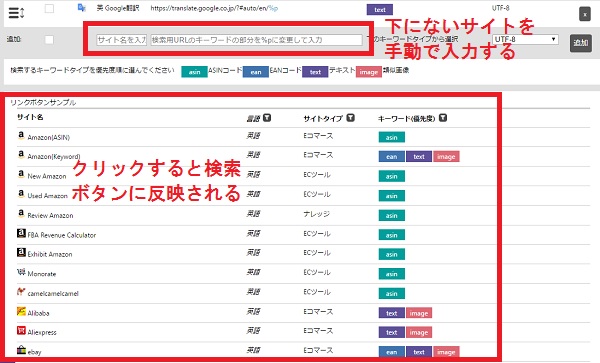Image resolution: width=600 pixels, height=363 pixels.
Task: Add Review Amazon from the sample list
Action: (50, 215)
